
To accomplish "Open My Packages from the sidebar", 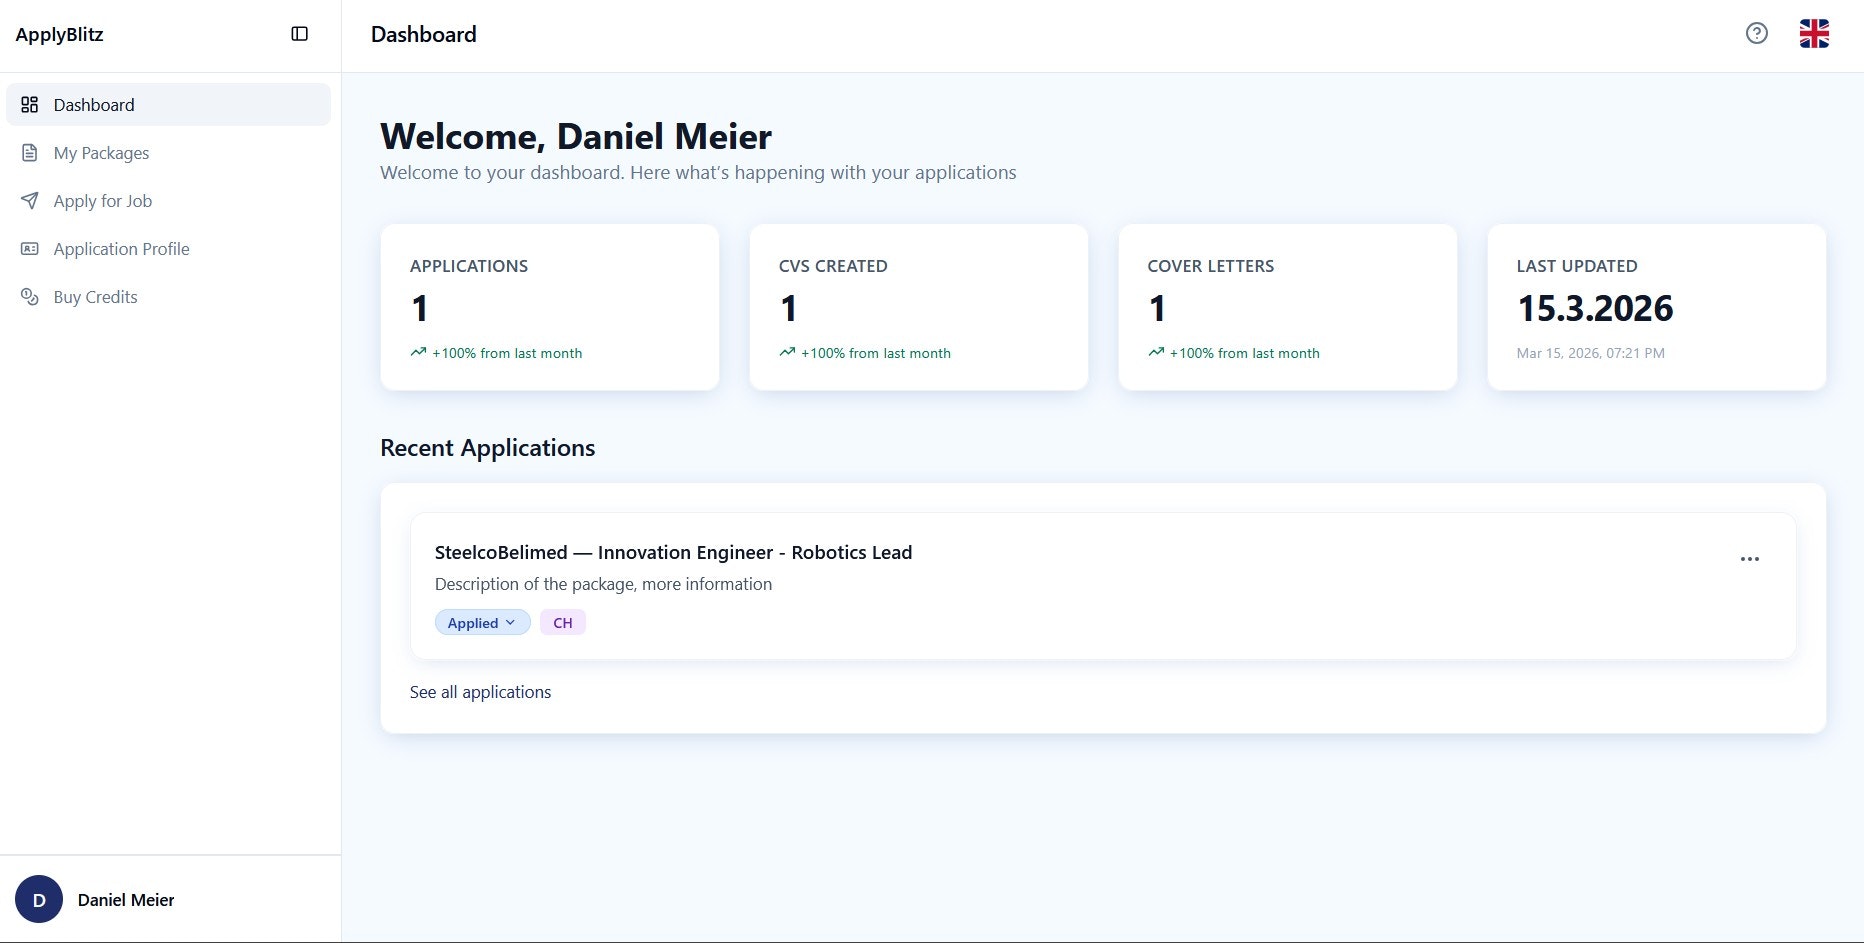I will coord(168,153).
